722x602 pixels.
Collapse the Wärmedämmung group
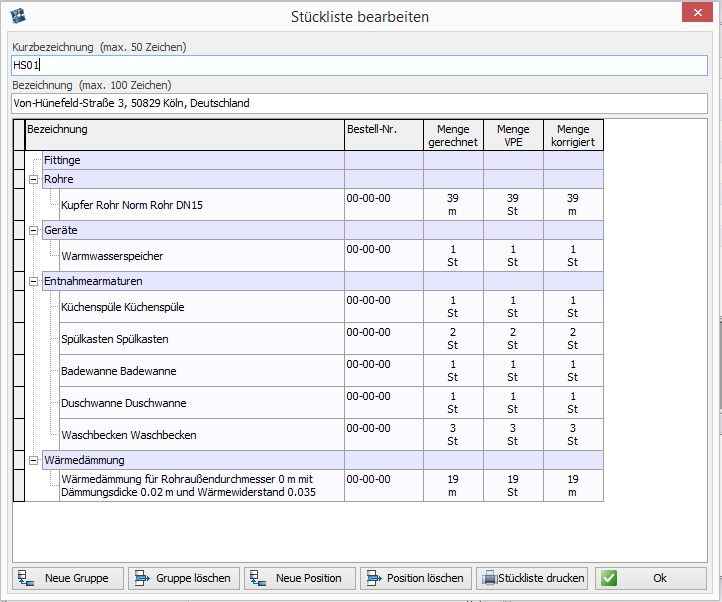(x=33, y=460)
